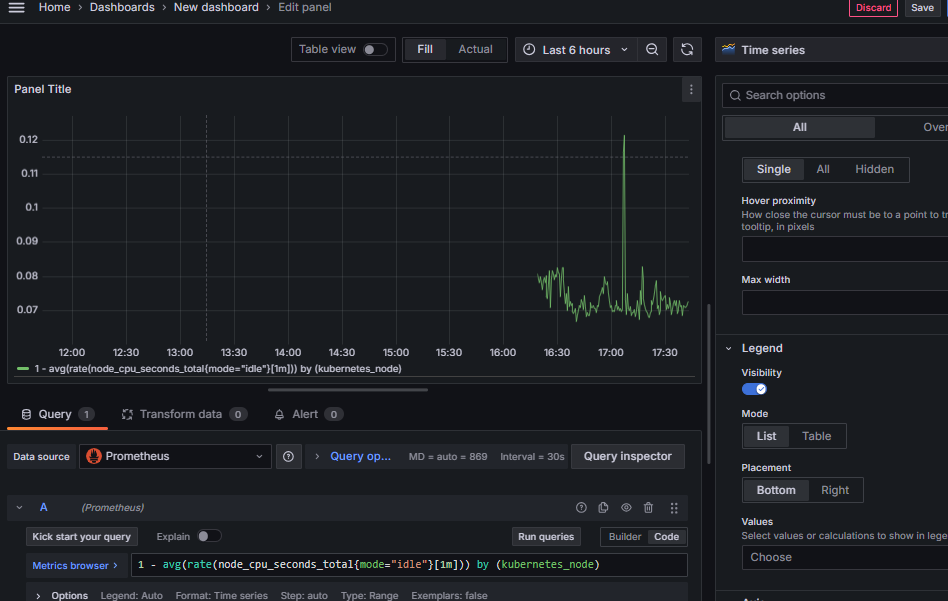Open the panel's three-dot menu
This screenshot has height=601, width=948.
(690, 90)
